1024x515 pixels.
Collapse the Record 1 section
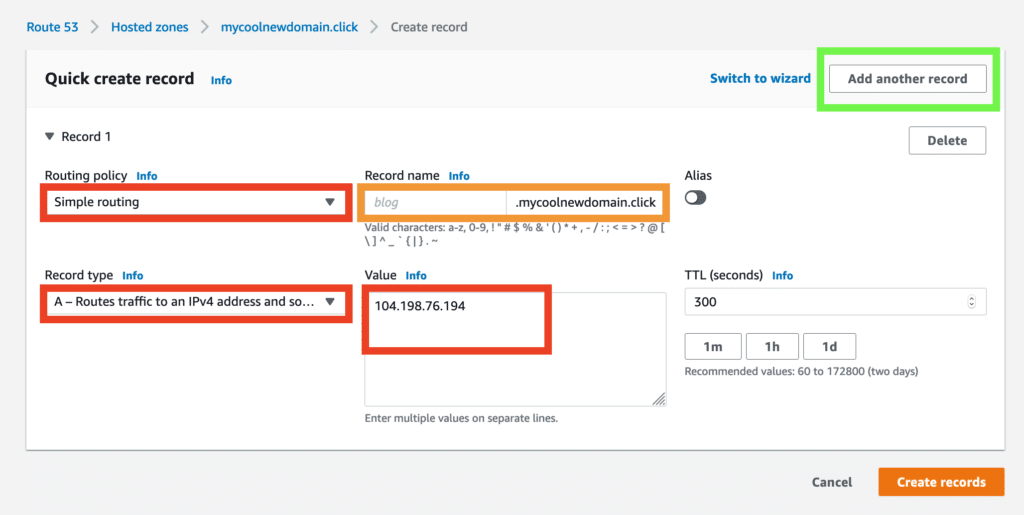(50, 137)
